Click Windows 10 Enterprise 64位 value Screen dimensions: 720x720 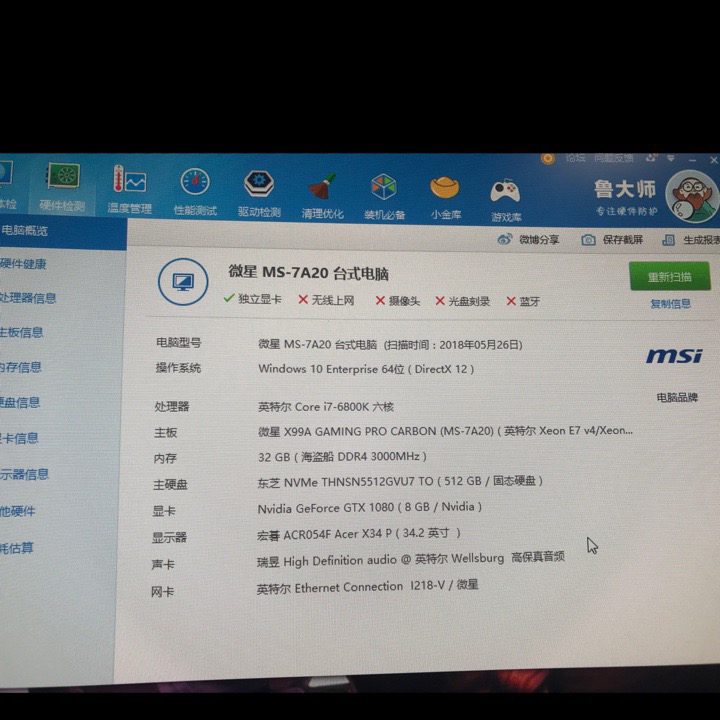[x=366, y=369]
